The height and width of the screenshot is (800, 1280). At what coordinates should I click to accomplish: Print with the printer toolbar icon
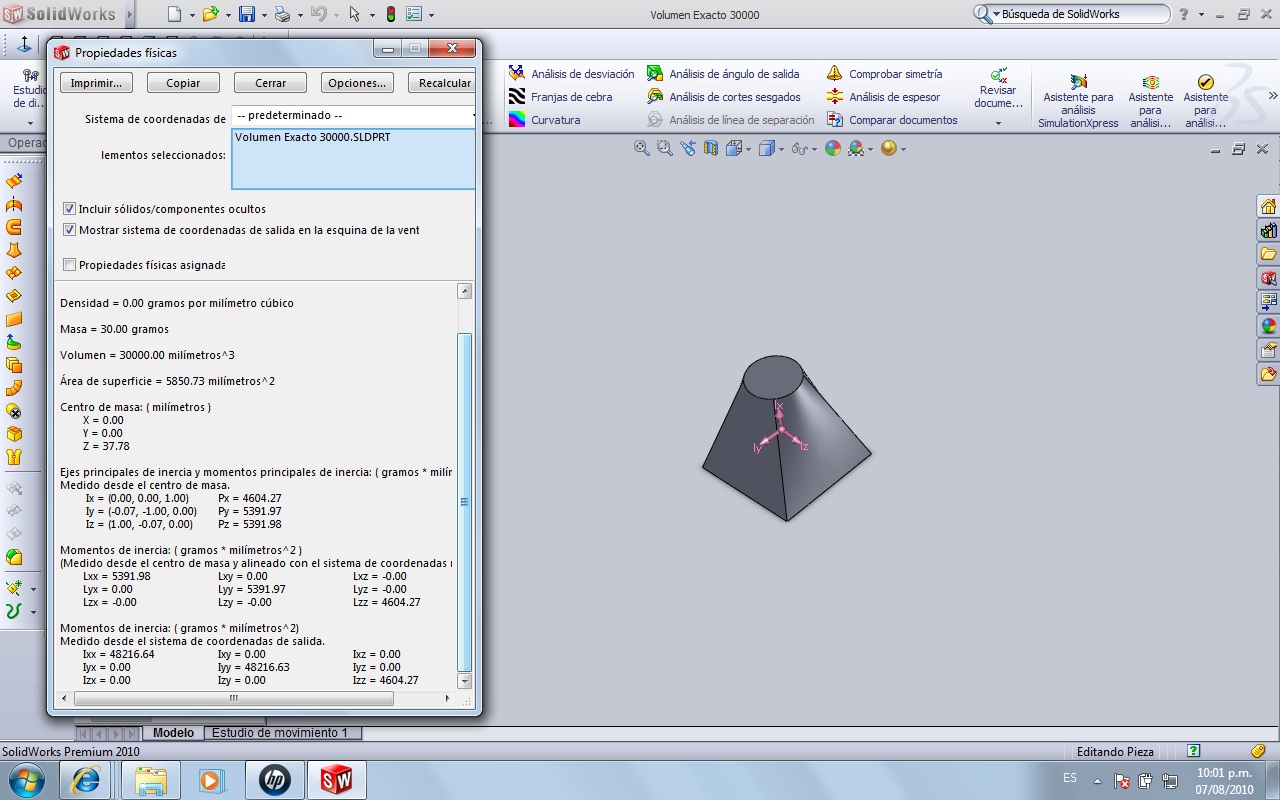pos(282,14)
